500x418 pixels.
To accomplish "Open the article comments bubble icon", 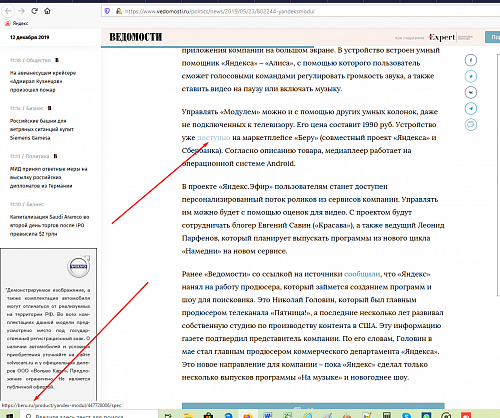I will [x=471, y=125].
